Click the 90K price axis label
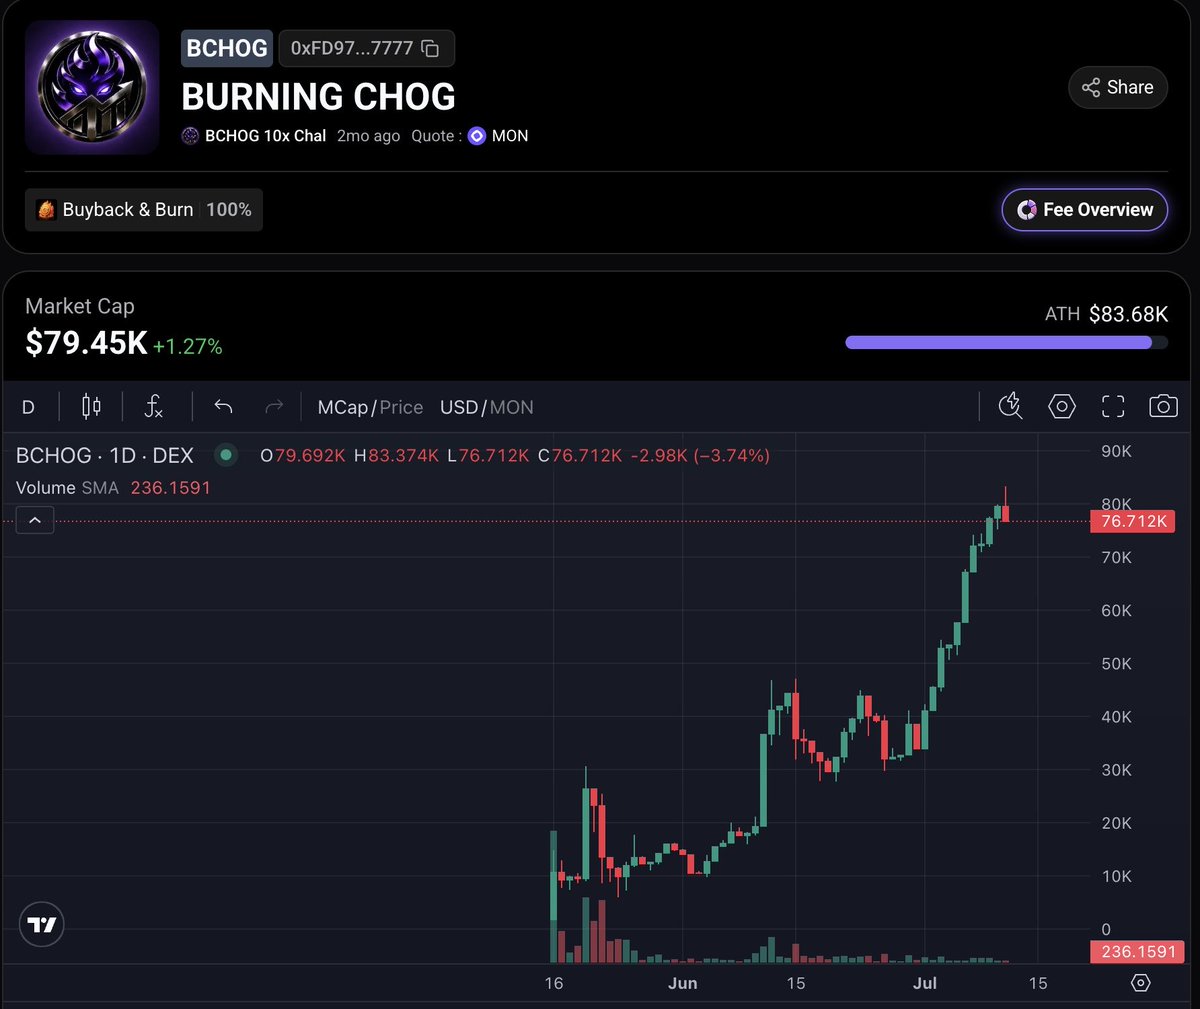This screenshot has width=1200, height=1009. coord(1116,451)
